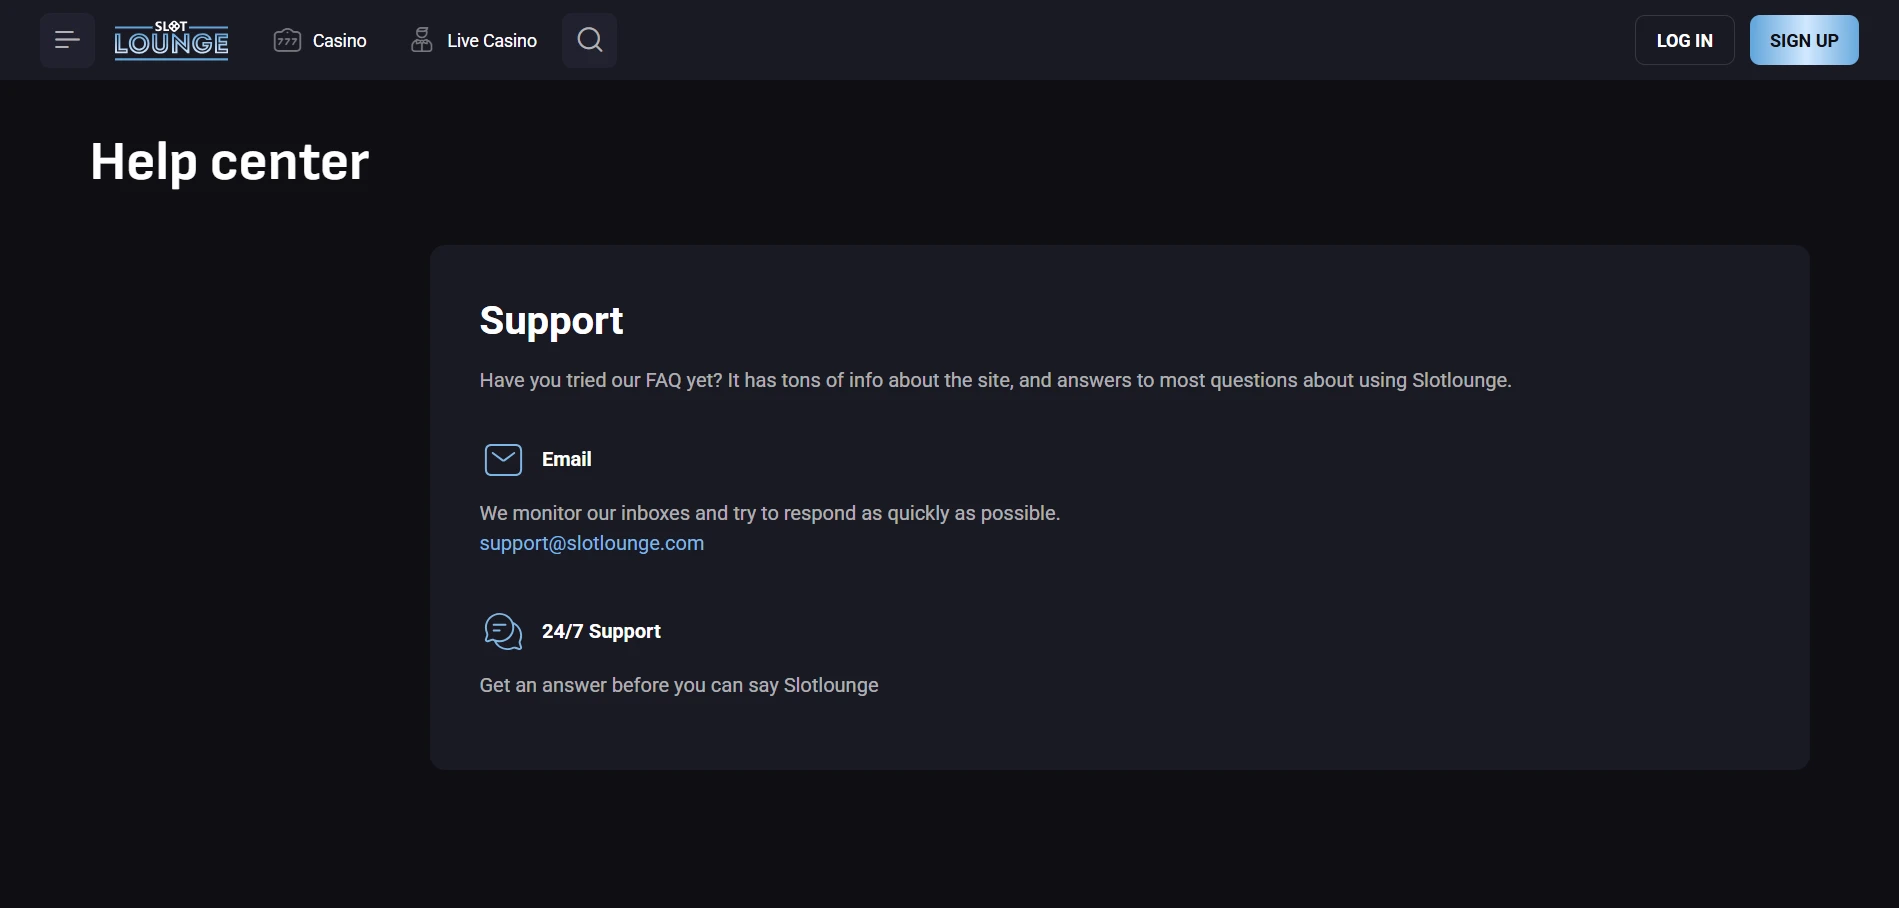The height and width of the screenshot is (908, 1899).
Task: Open the hamburger side menu
Action: pyautogui.click(x=67, y=40)
